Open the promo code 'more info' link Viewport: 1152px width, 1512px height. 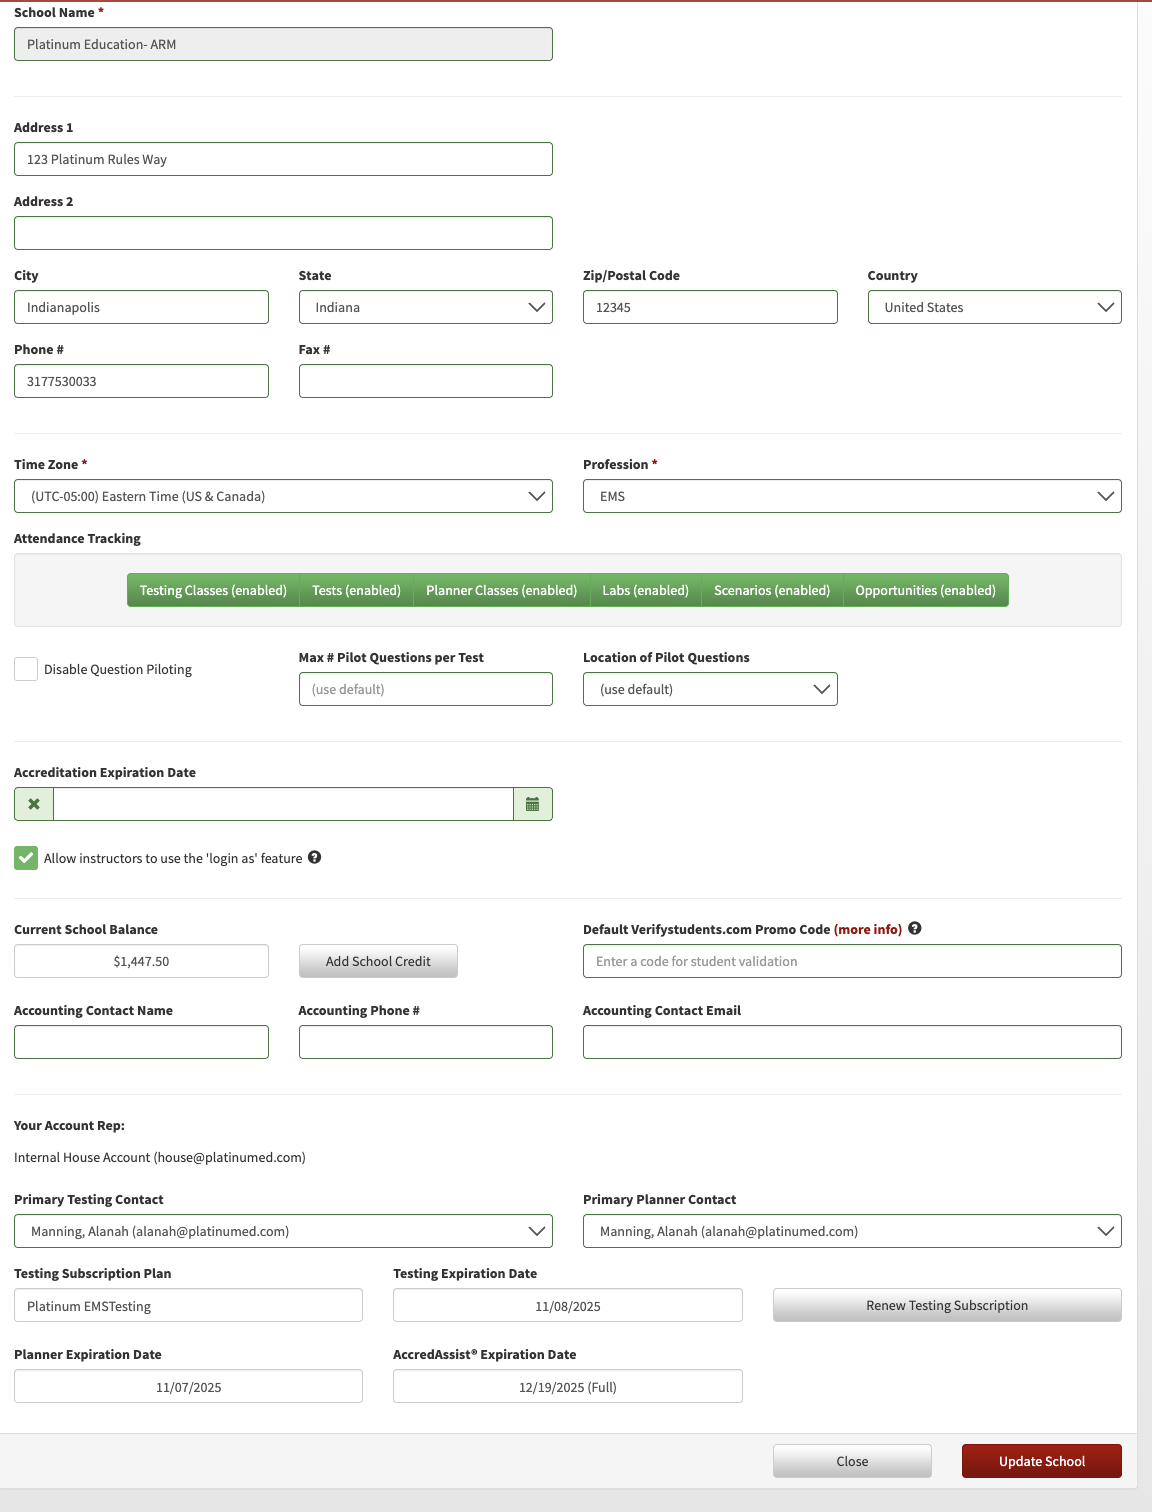(x=868, y=929)
